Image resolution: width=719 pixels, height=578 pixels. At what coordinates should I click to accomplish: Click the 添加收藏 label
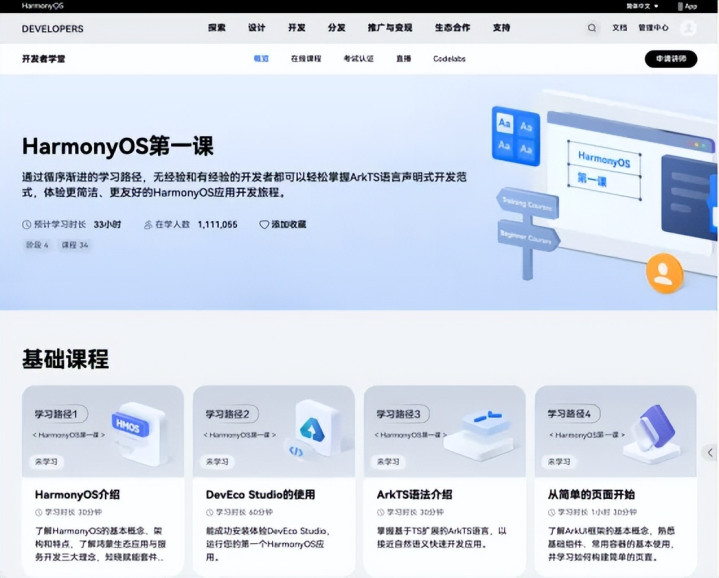(x=289, y=225)
